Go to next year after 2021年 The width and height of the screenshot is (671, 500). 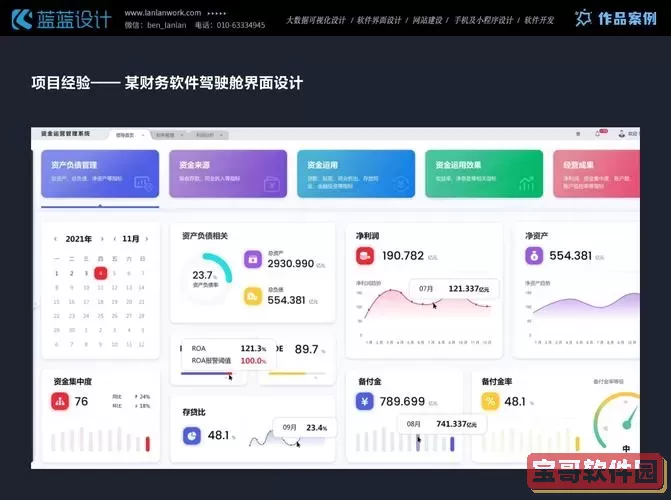click(x=102, y=239)
